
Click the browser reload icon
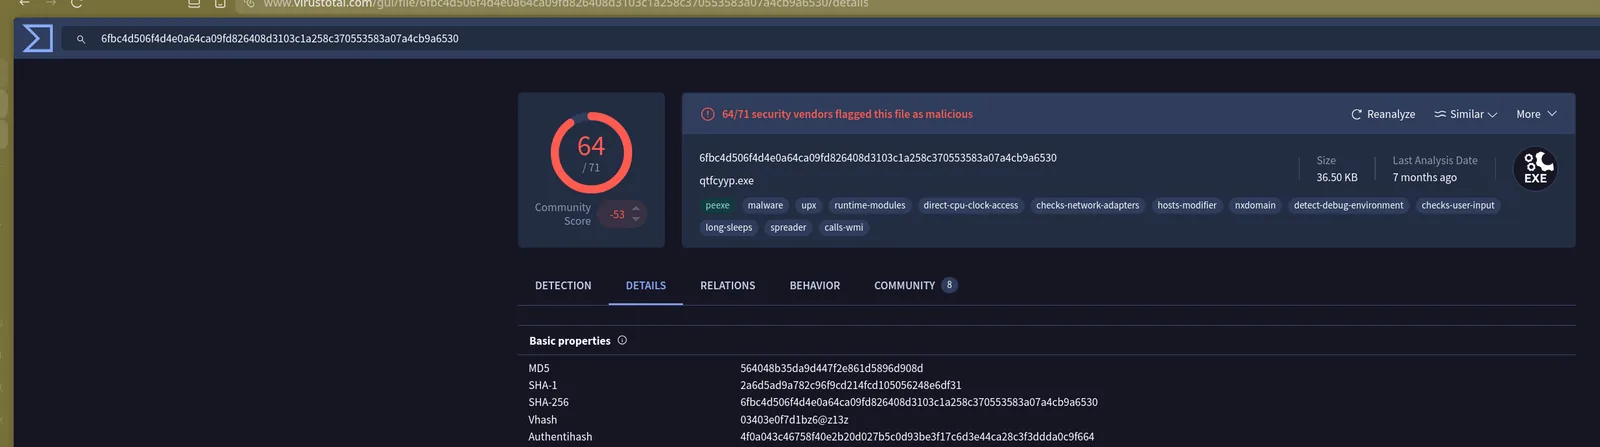[76, 4]
